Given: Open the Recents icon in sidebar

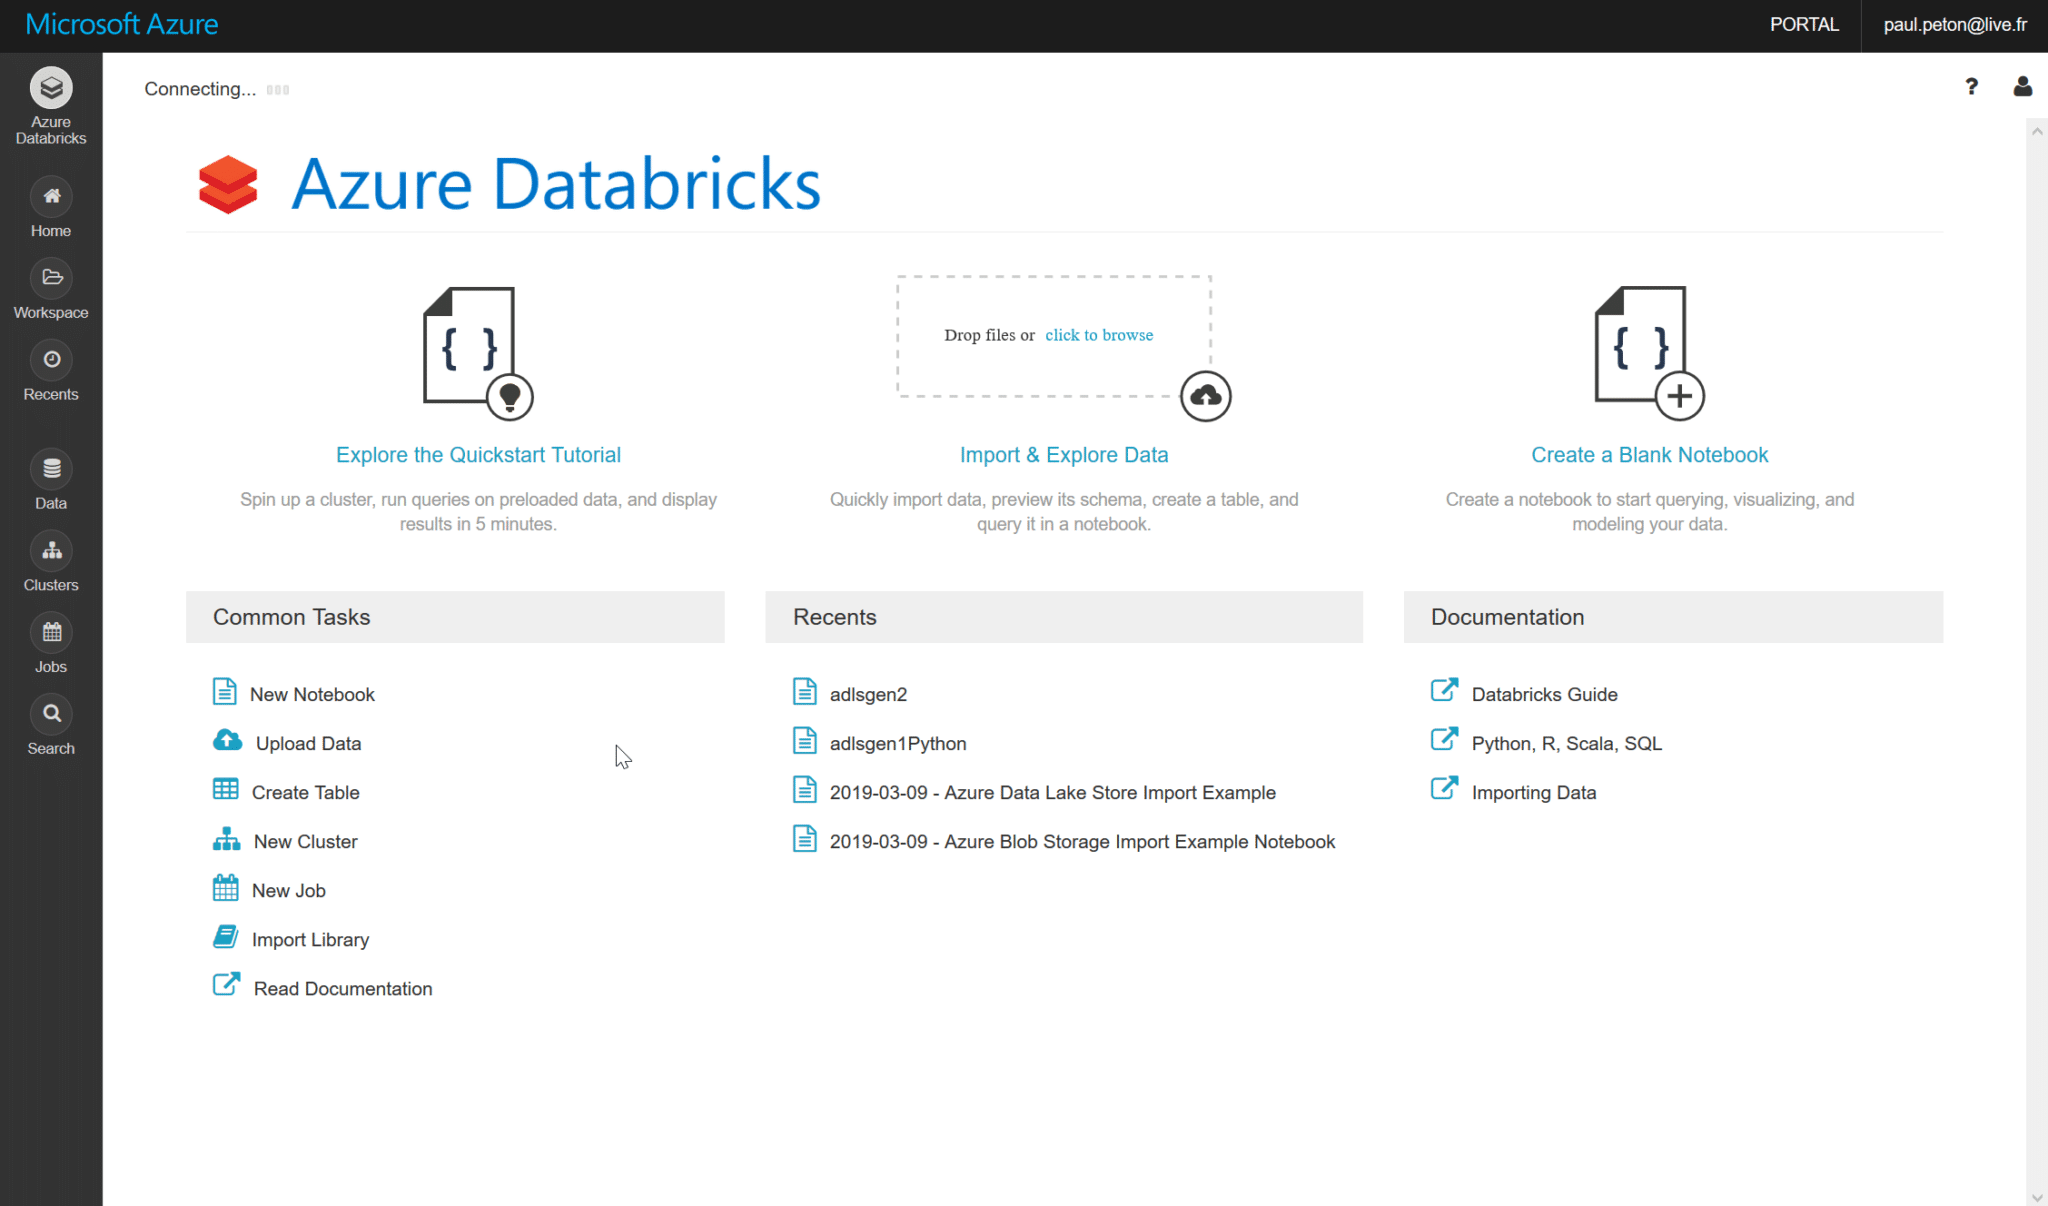Looking at the screenshot, I should (50, 360).
